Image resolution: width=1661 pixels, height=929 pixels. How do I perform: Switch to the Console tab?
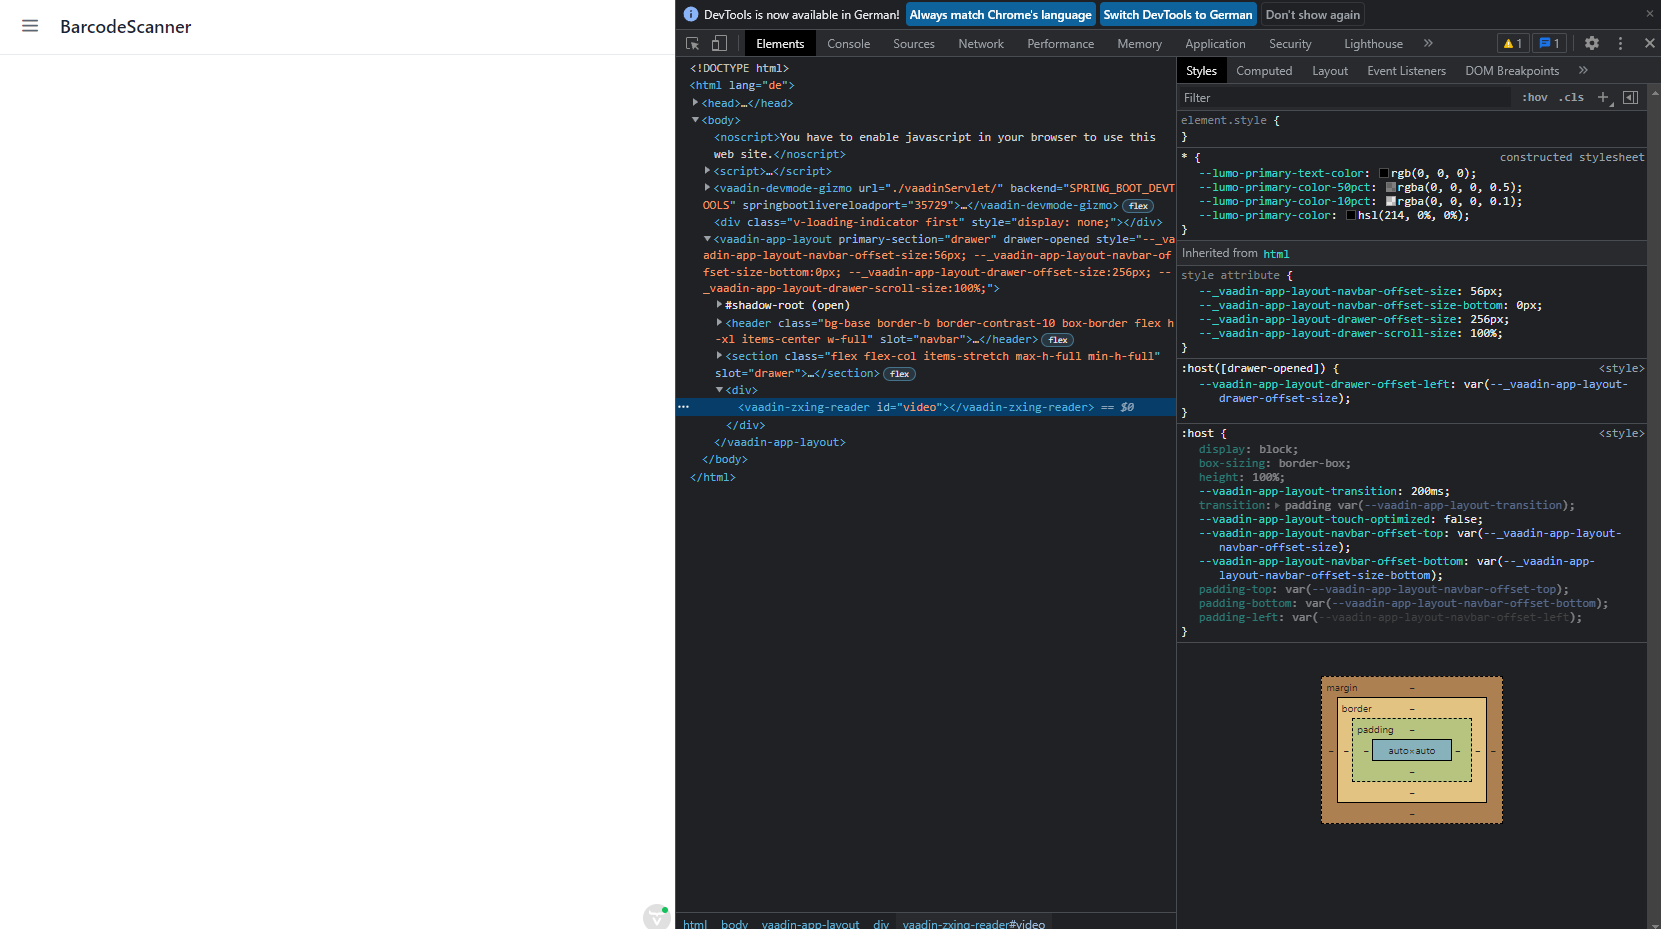pos(848,43)
